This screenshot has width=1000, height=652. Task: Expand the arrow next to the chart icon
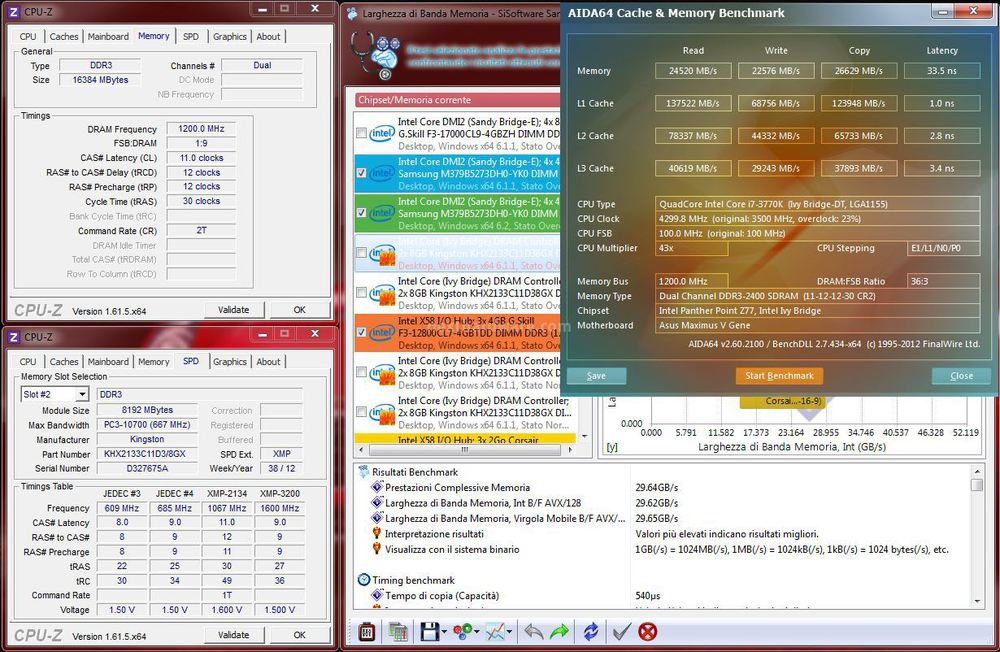510,632
